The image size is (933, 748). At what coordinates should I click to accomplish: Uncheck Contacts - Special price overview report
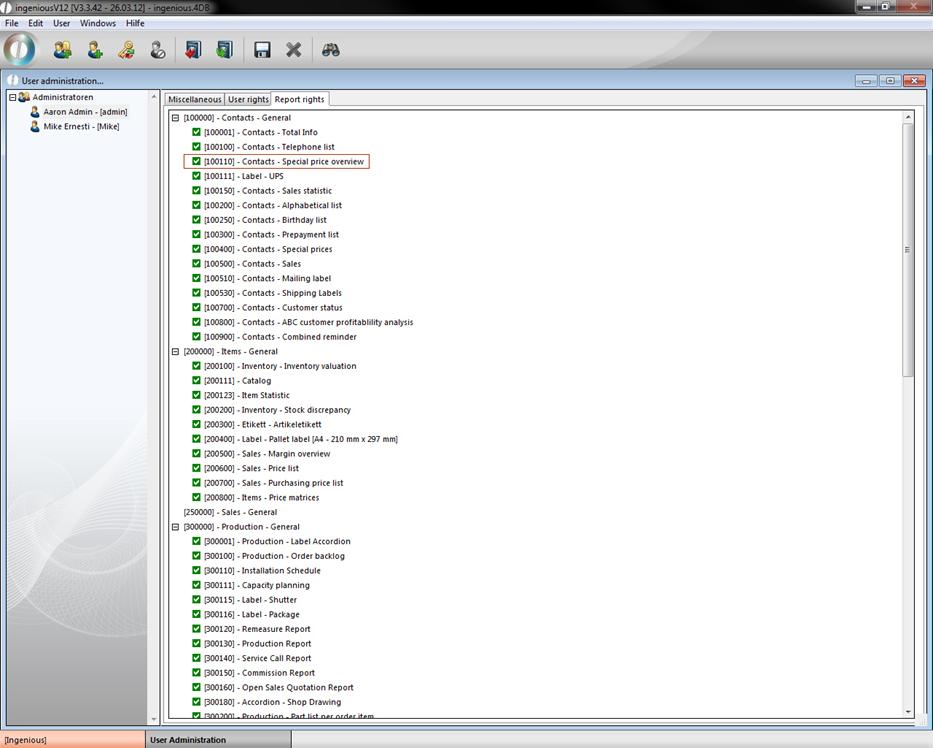click(x=197, y=161)
